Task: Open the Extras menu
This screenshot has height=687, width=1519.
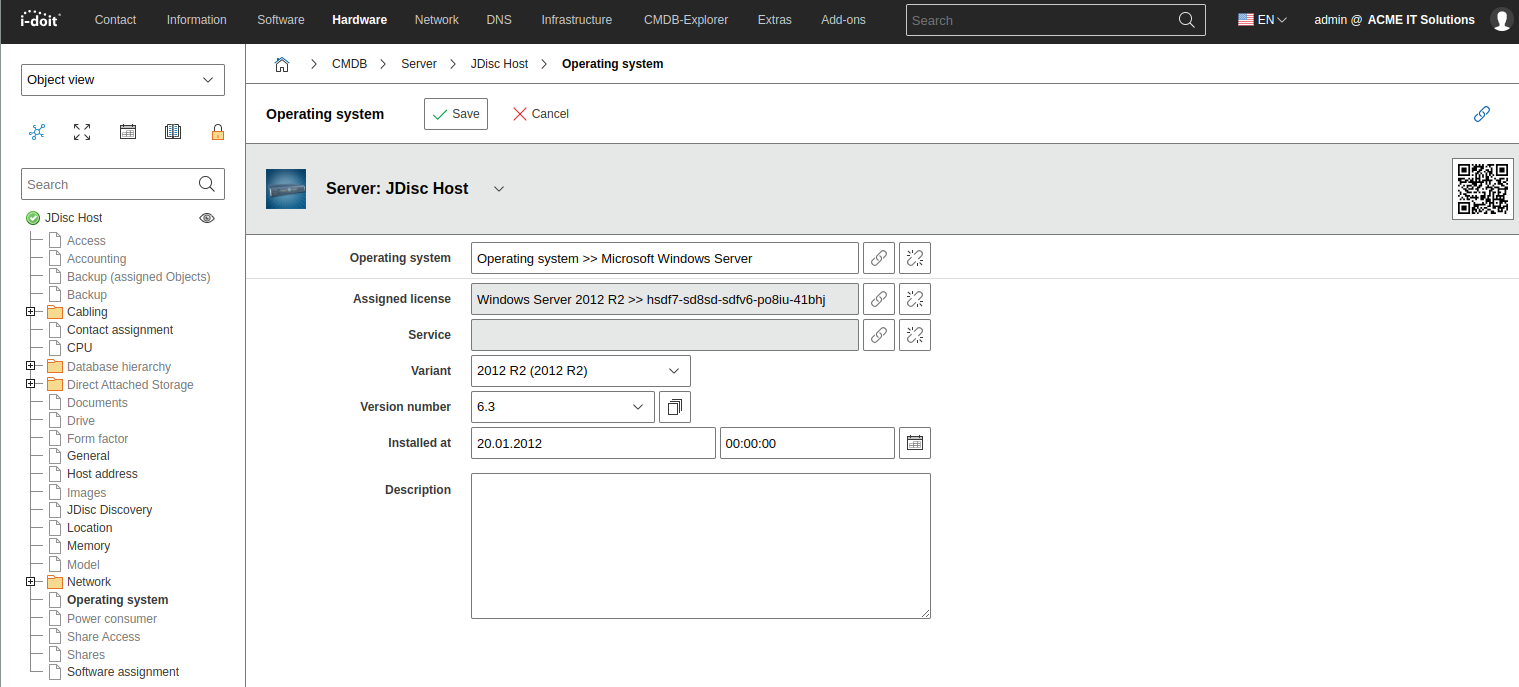Action: tap(775, 20)
